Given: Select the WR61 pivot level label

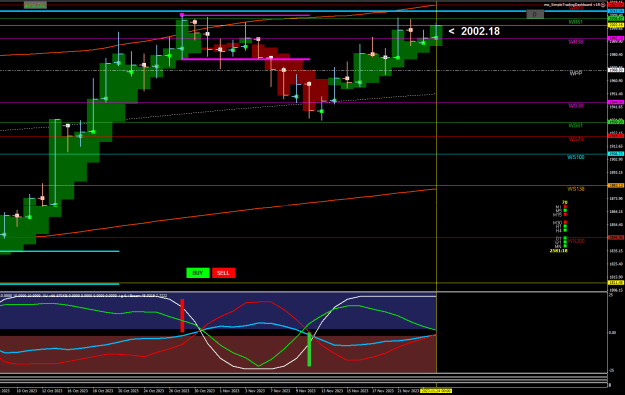Looking at the screenshot, I should pyautogui.click(x=576, y=22).
